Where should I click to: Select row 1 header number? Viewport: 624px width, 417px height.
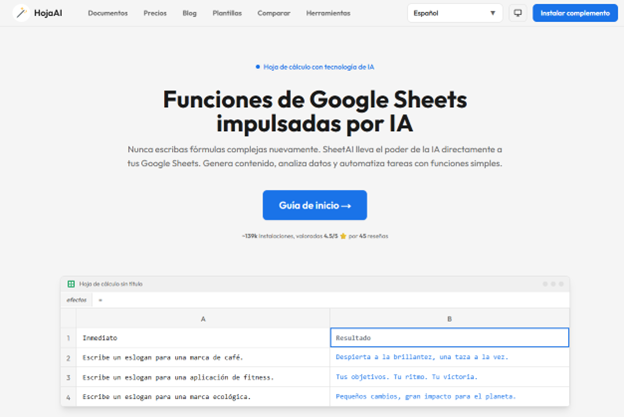point(68,338)
